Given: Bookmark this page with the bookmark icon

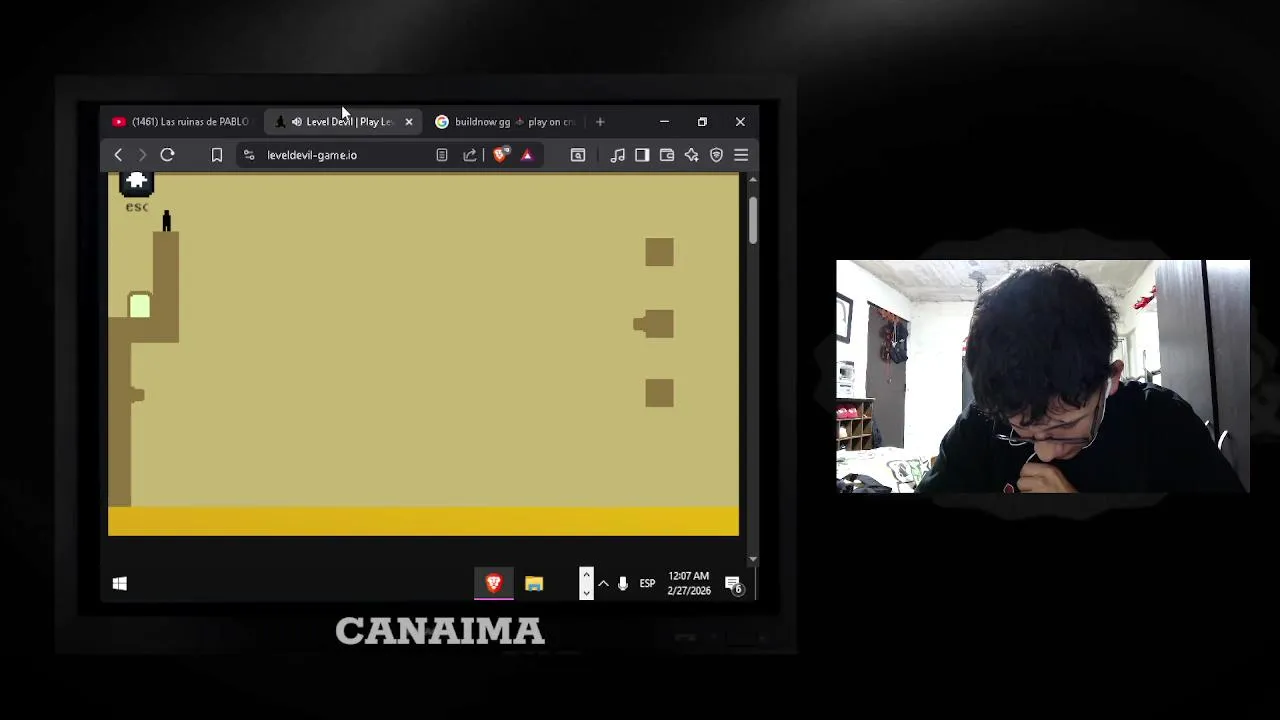Looking at the screenshot, I should 216,155.
